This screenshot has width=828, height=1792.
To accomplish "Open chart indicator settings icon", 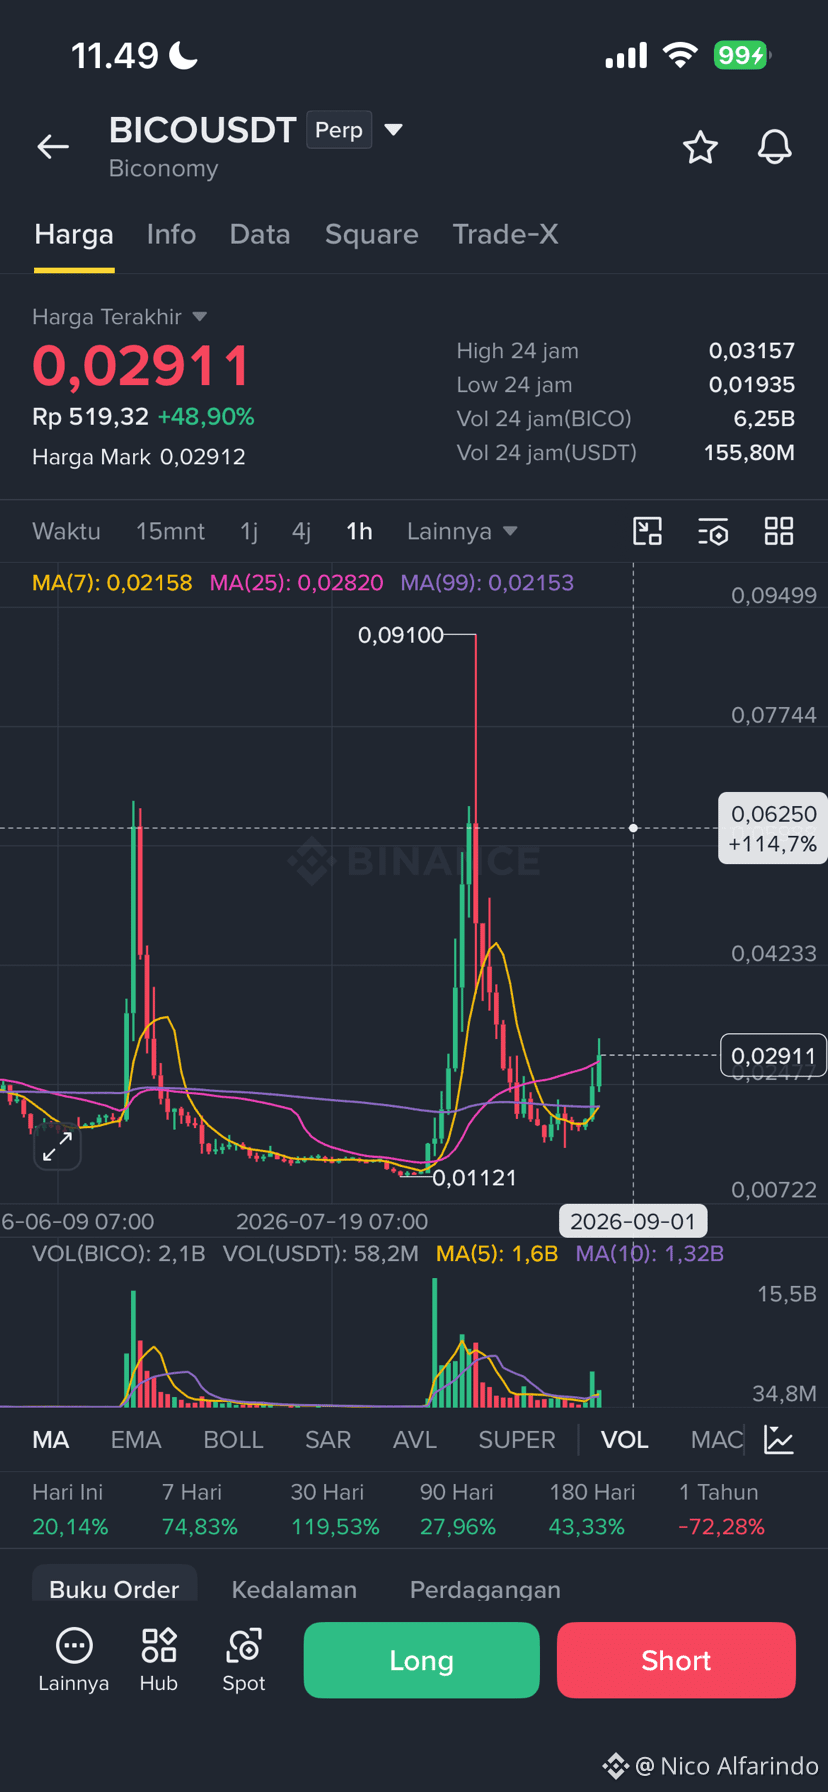I will click(713, 531).
